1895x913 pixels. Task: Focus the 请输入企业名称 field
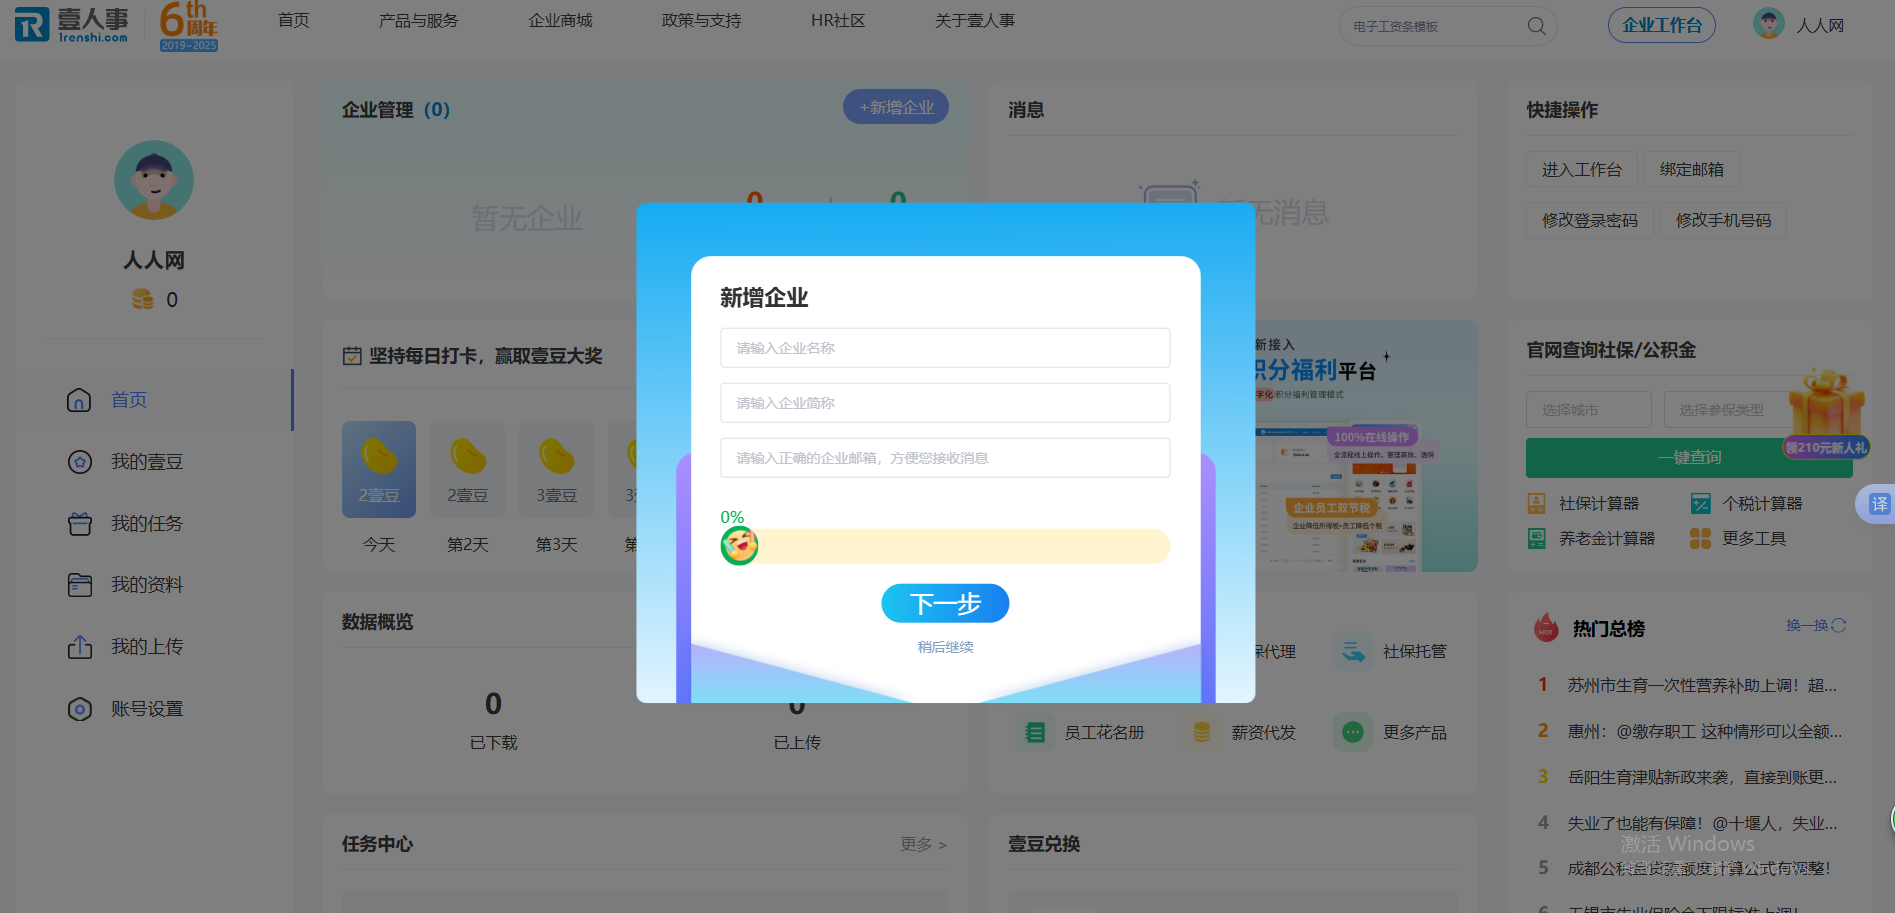[x=945, y=348]
